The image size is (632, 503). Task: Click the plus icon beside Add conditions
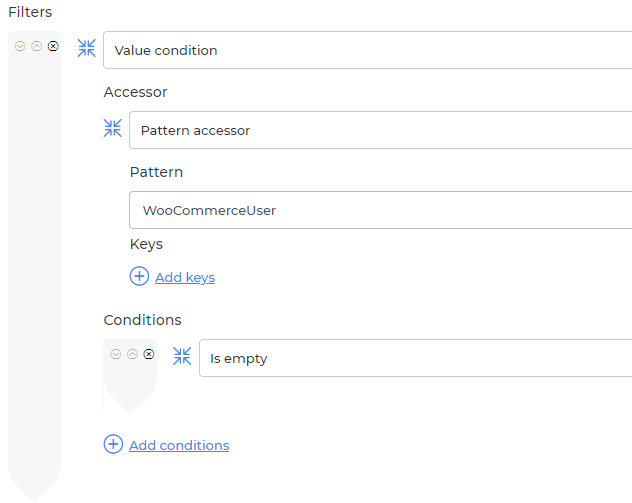click(114, 445)
